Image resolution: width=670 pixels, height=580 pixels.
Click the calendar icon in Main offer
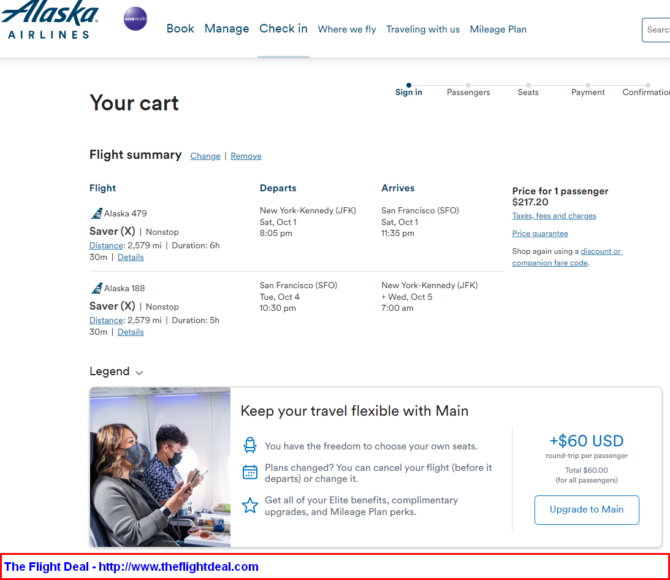250,472
